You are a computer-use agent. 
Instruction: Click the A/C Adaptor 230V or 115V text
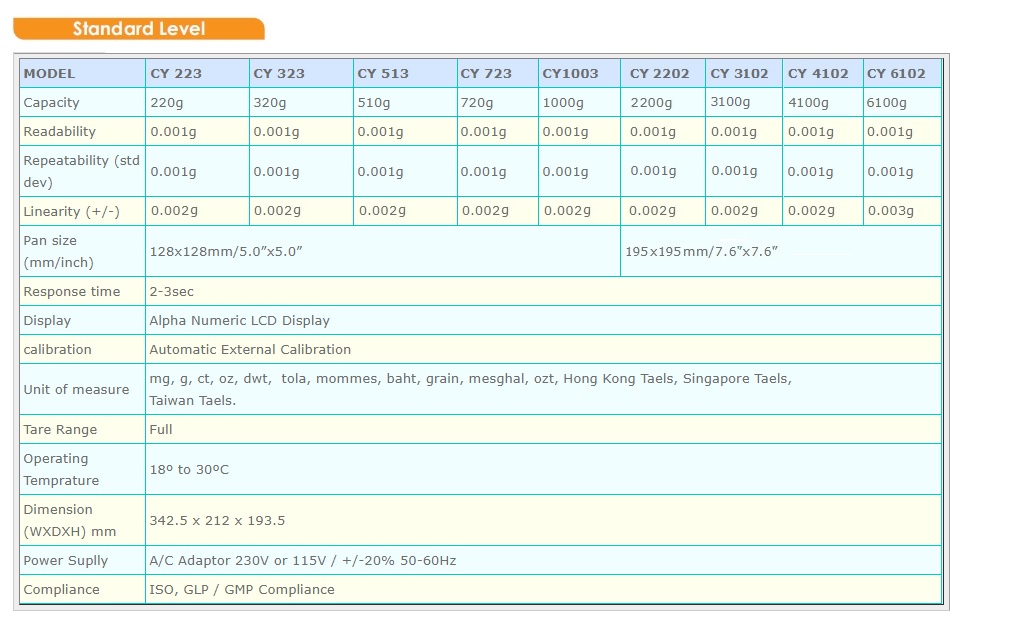point(303,560)
